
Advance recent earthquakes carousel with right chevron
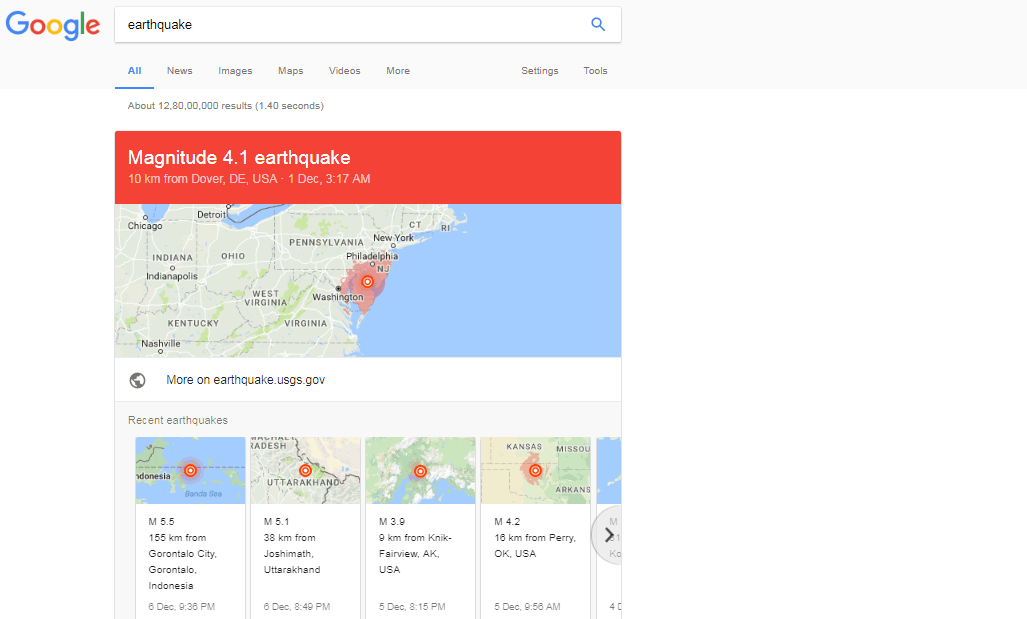(x=609, y=535)
